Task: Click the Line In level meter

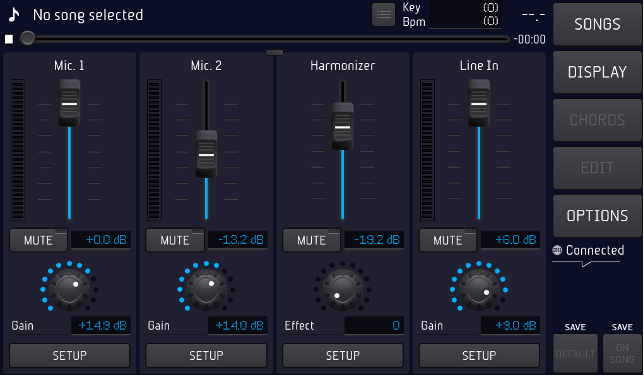Action: pos(427,150)
